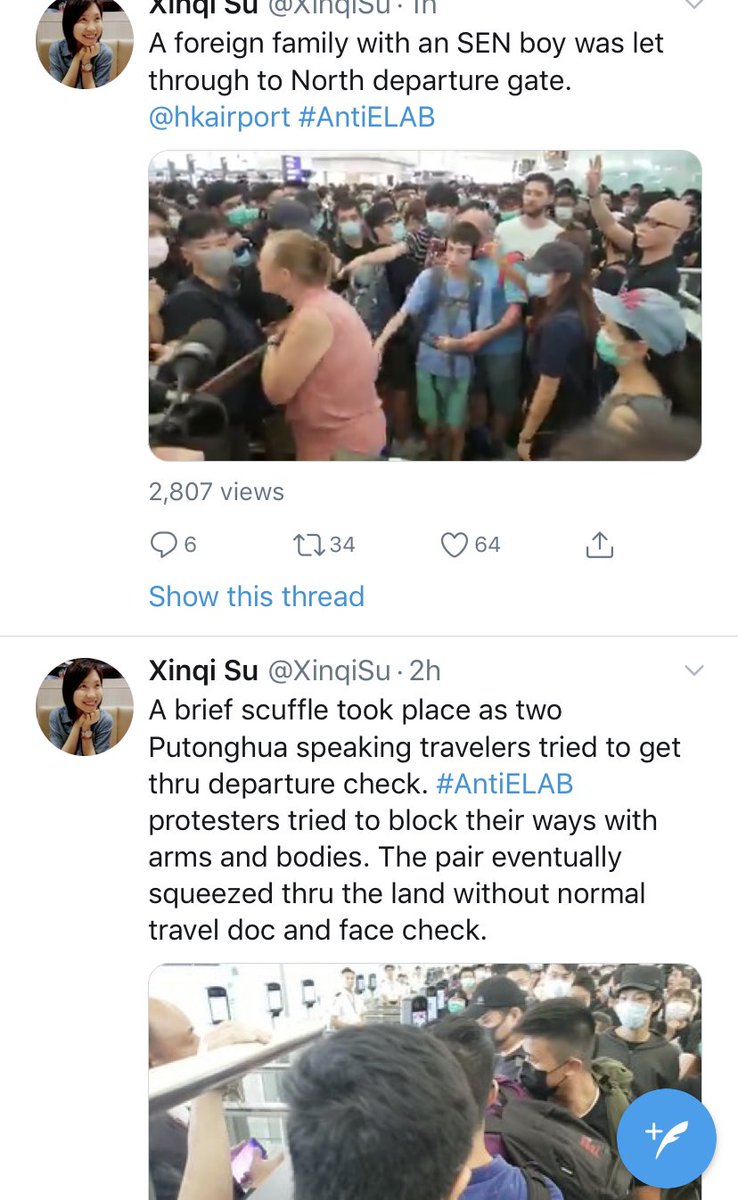This screenshot has width=738, height=1200.
Task: Open the @hkairport mention
Action: tap(219, 117)
